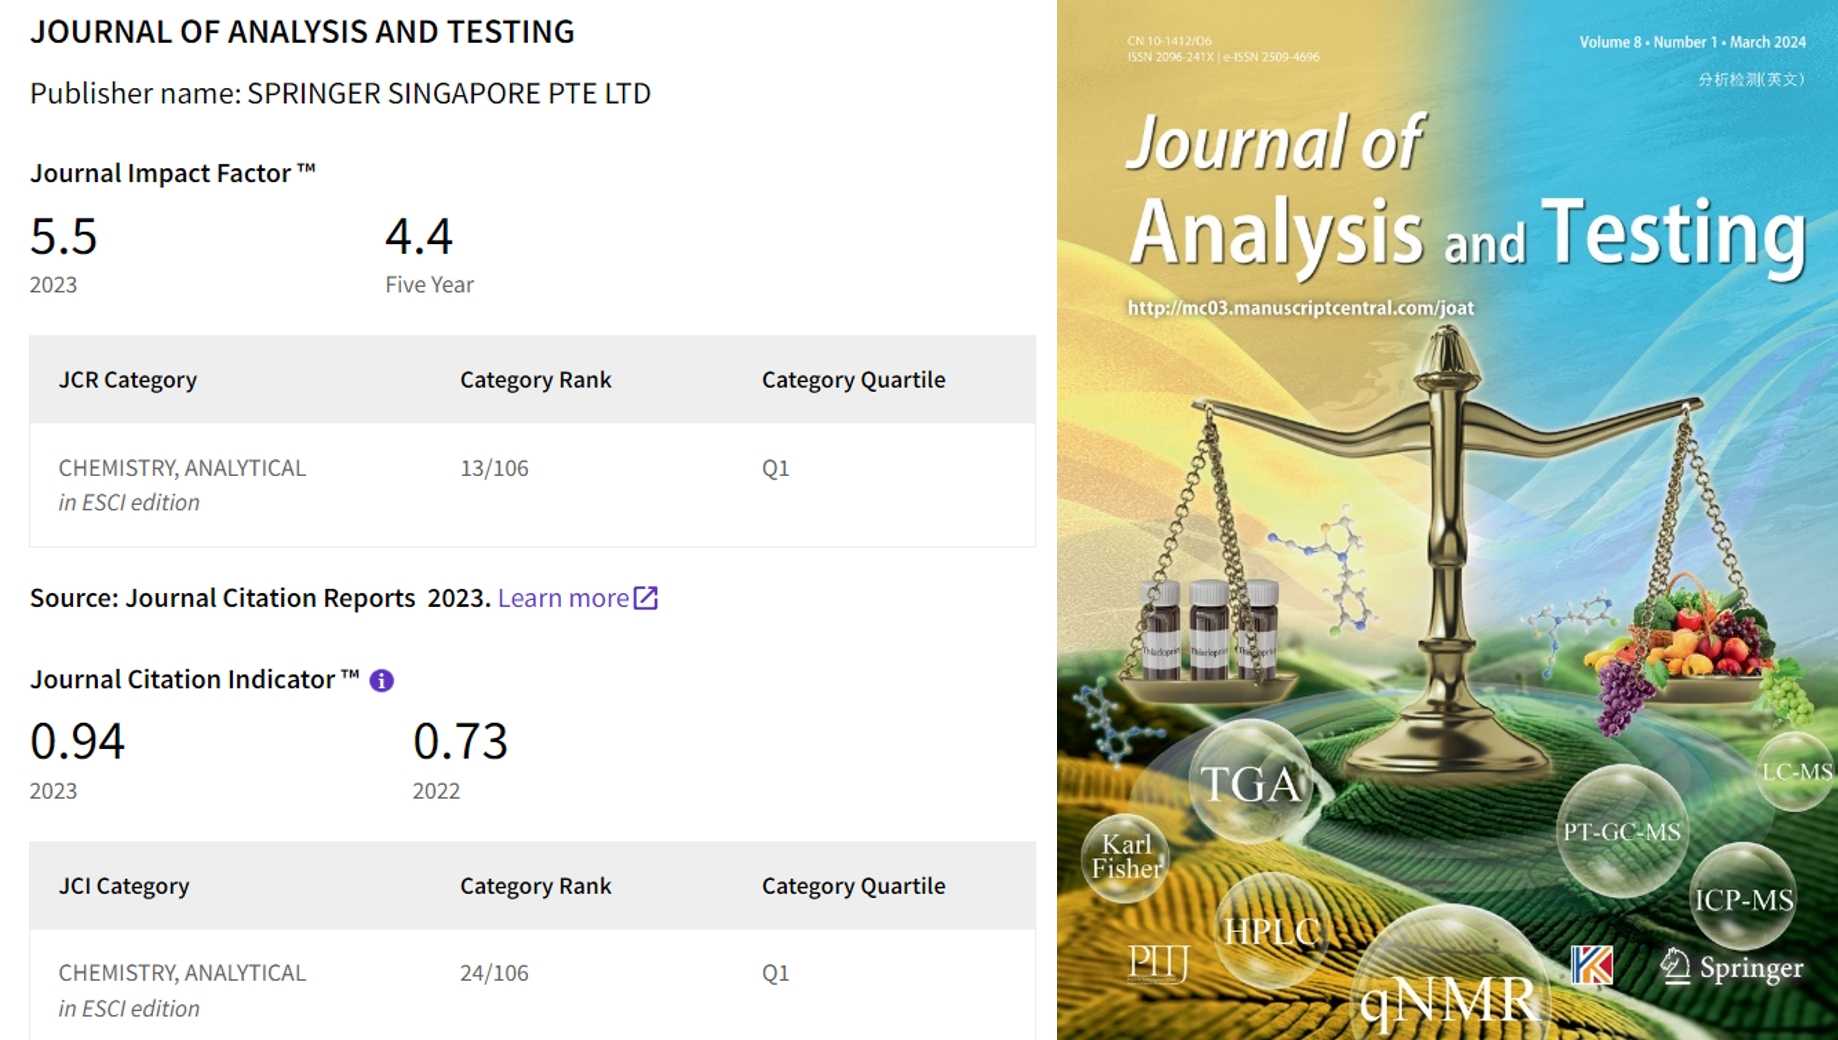Click the 2022 JCI value 0.73
Screen dimensions: 1838x1040
coord(460,742)
